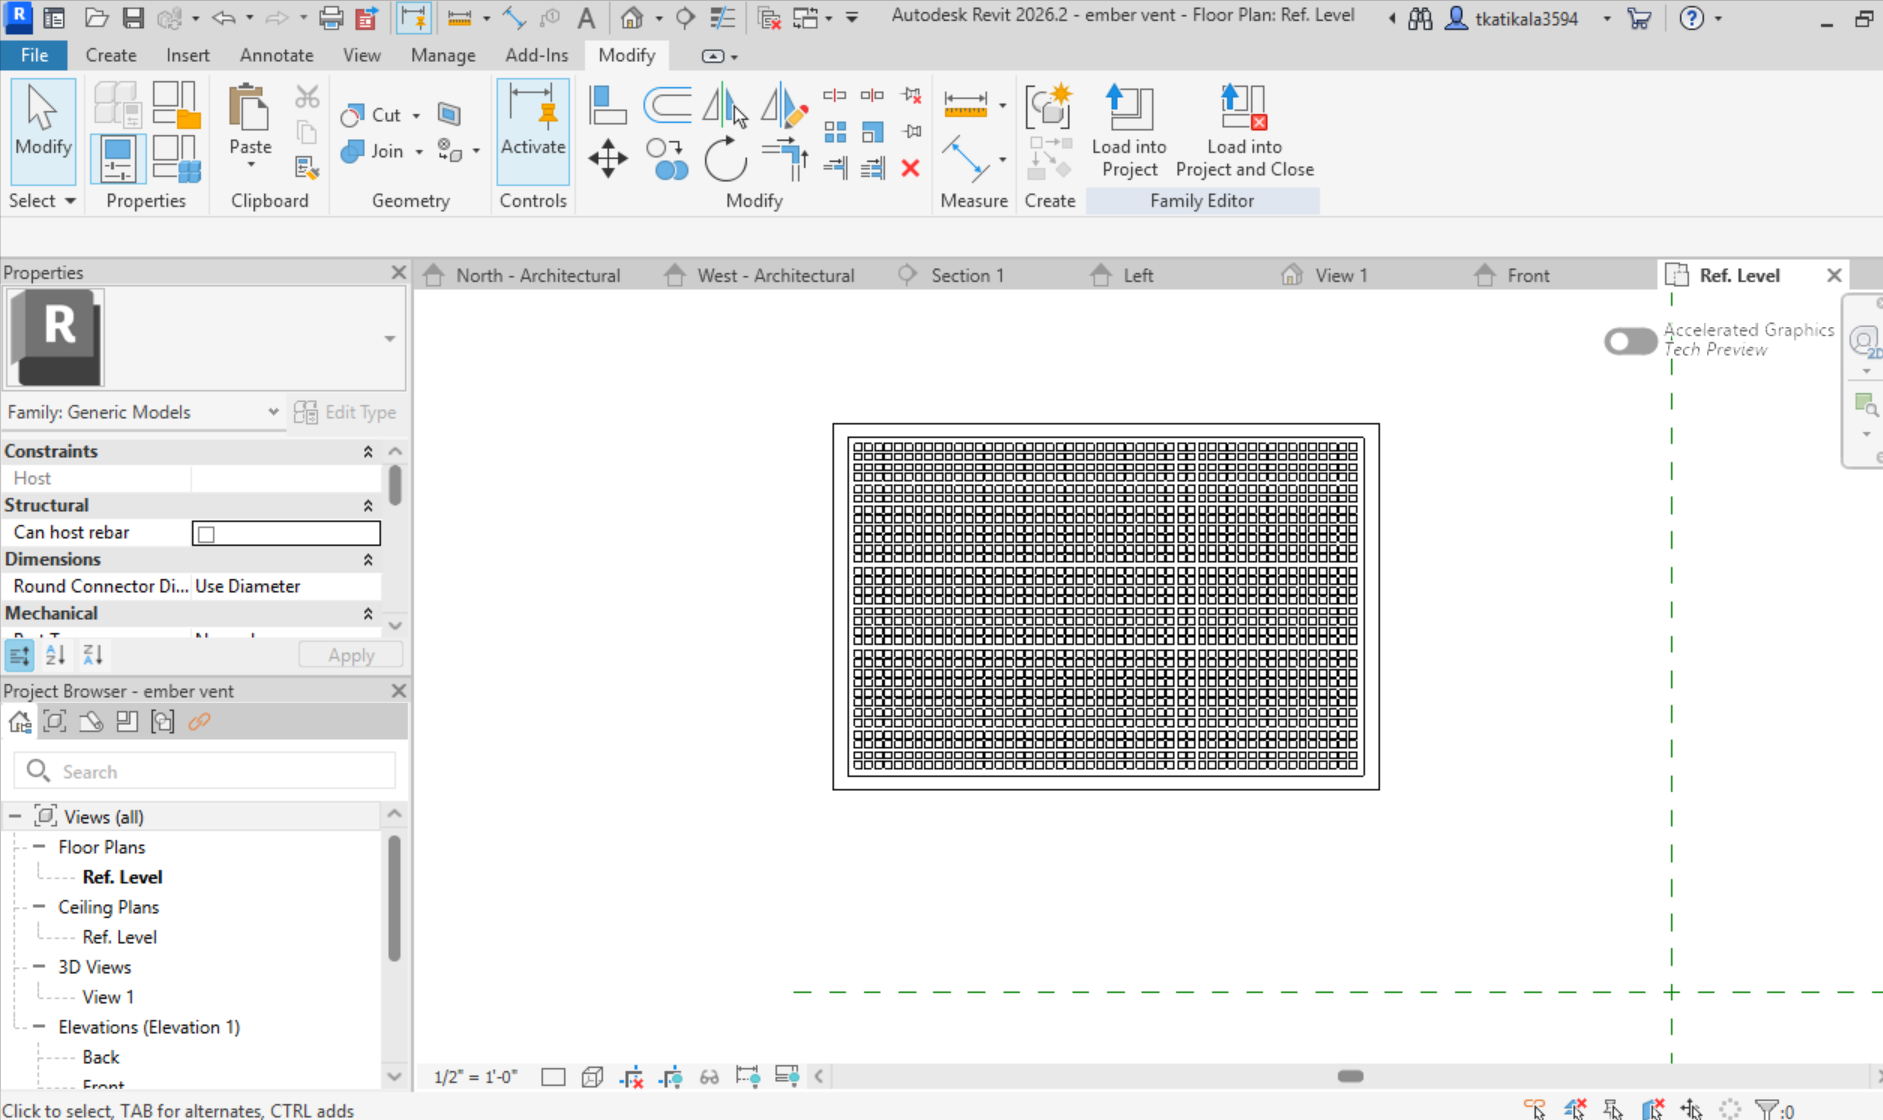Viewport: 1883px width, 1120px height.
Task: Click the Pin tool
Action: (x=911, y=132)
